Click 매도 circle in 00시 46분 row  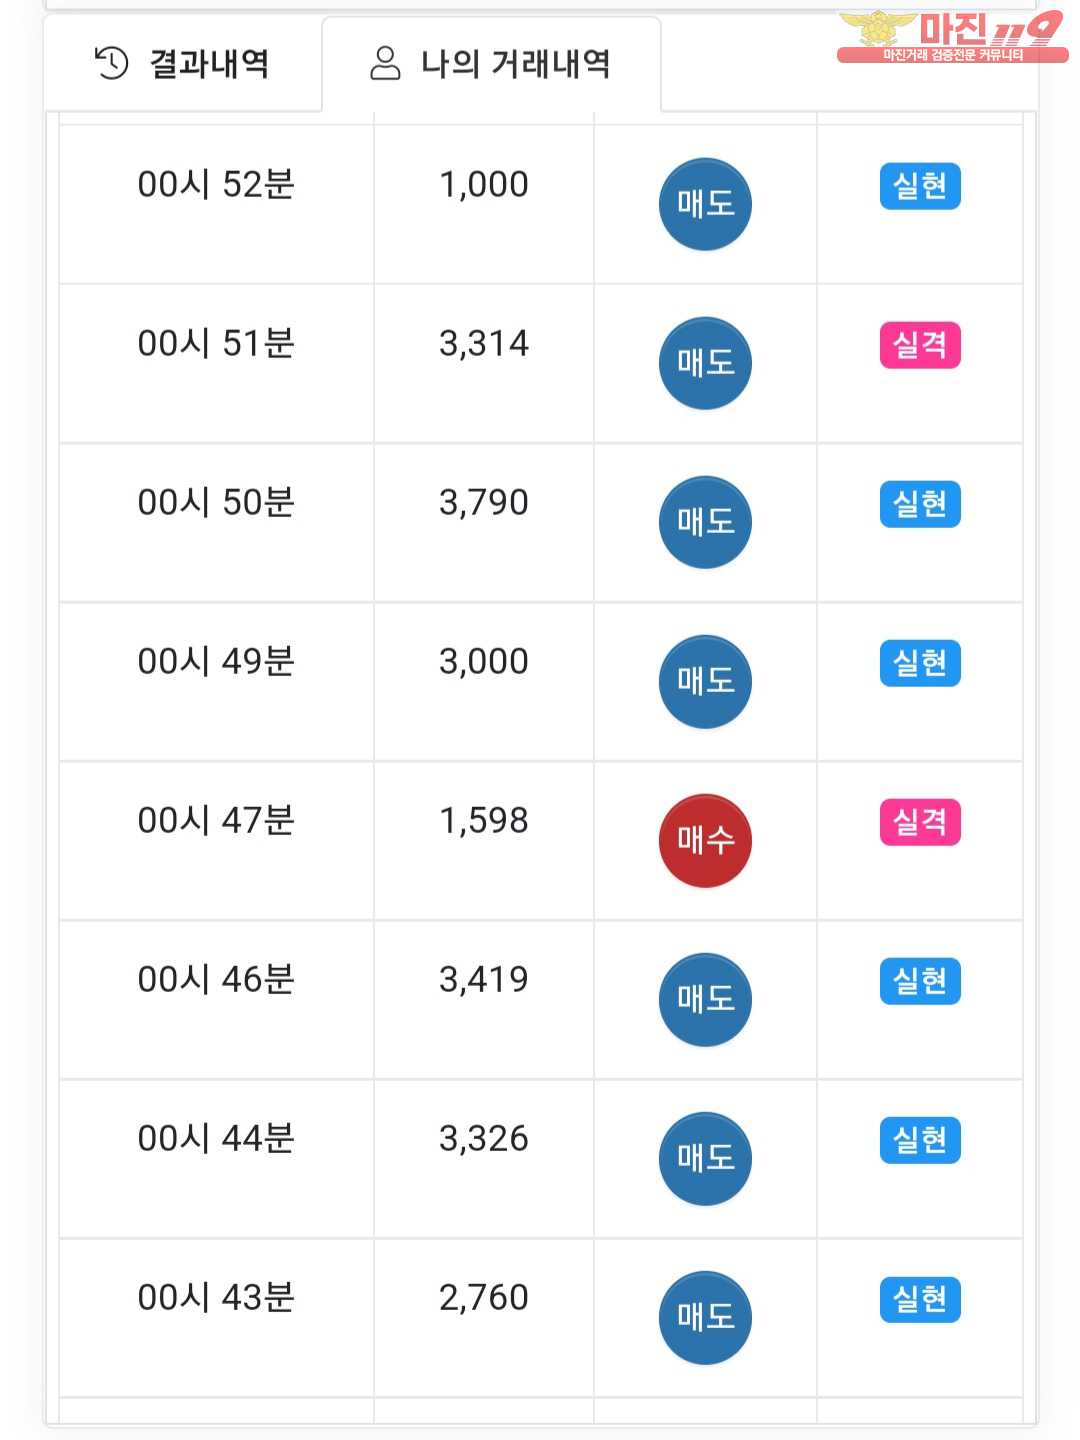705,999
